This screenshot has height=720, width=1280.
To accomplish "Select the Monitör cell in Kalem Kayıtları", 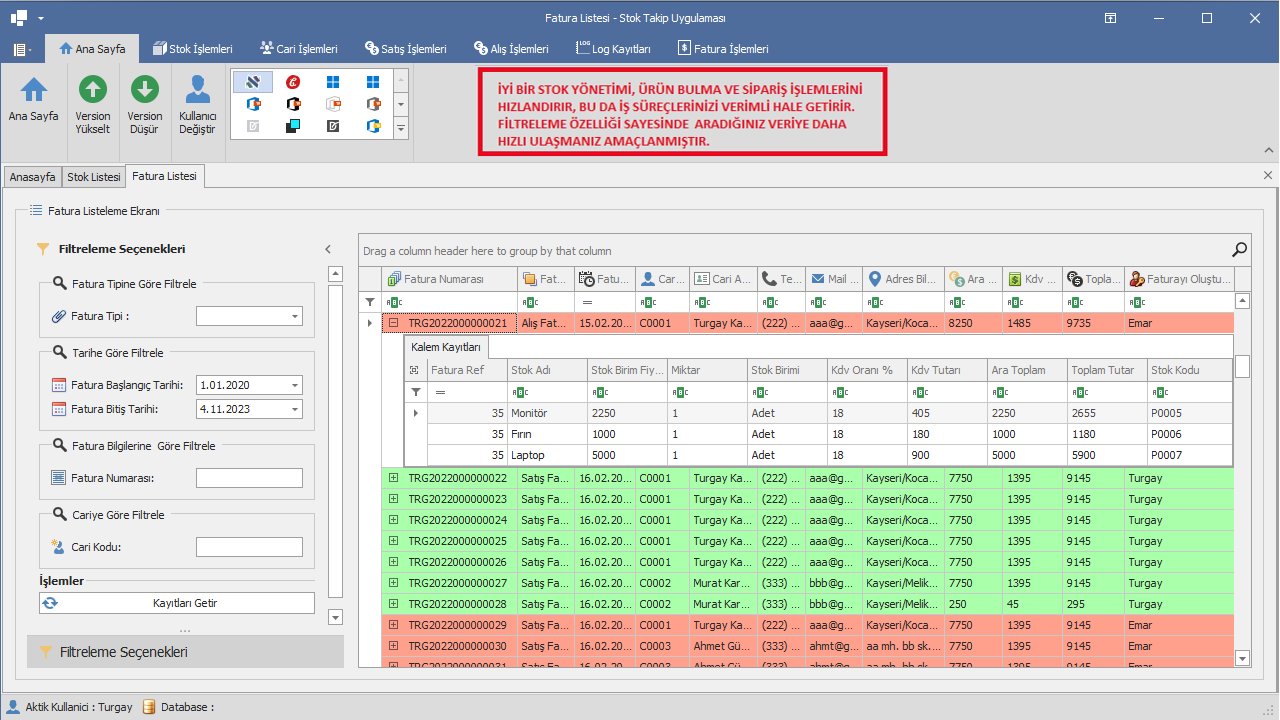I will tap(547, 413).
